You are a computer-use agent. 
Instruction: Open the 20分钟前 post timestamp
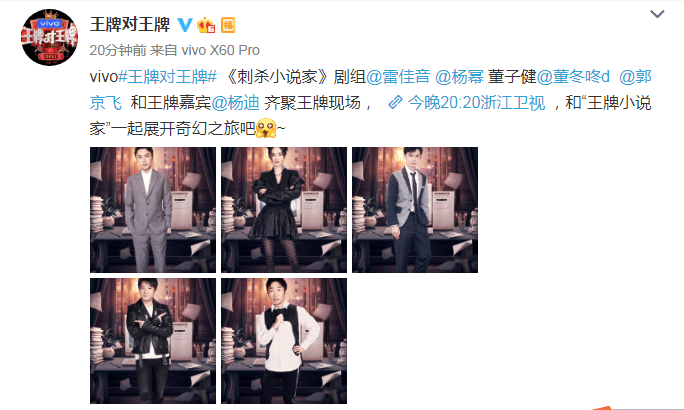pyautogui.click(x=118, y=50)
